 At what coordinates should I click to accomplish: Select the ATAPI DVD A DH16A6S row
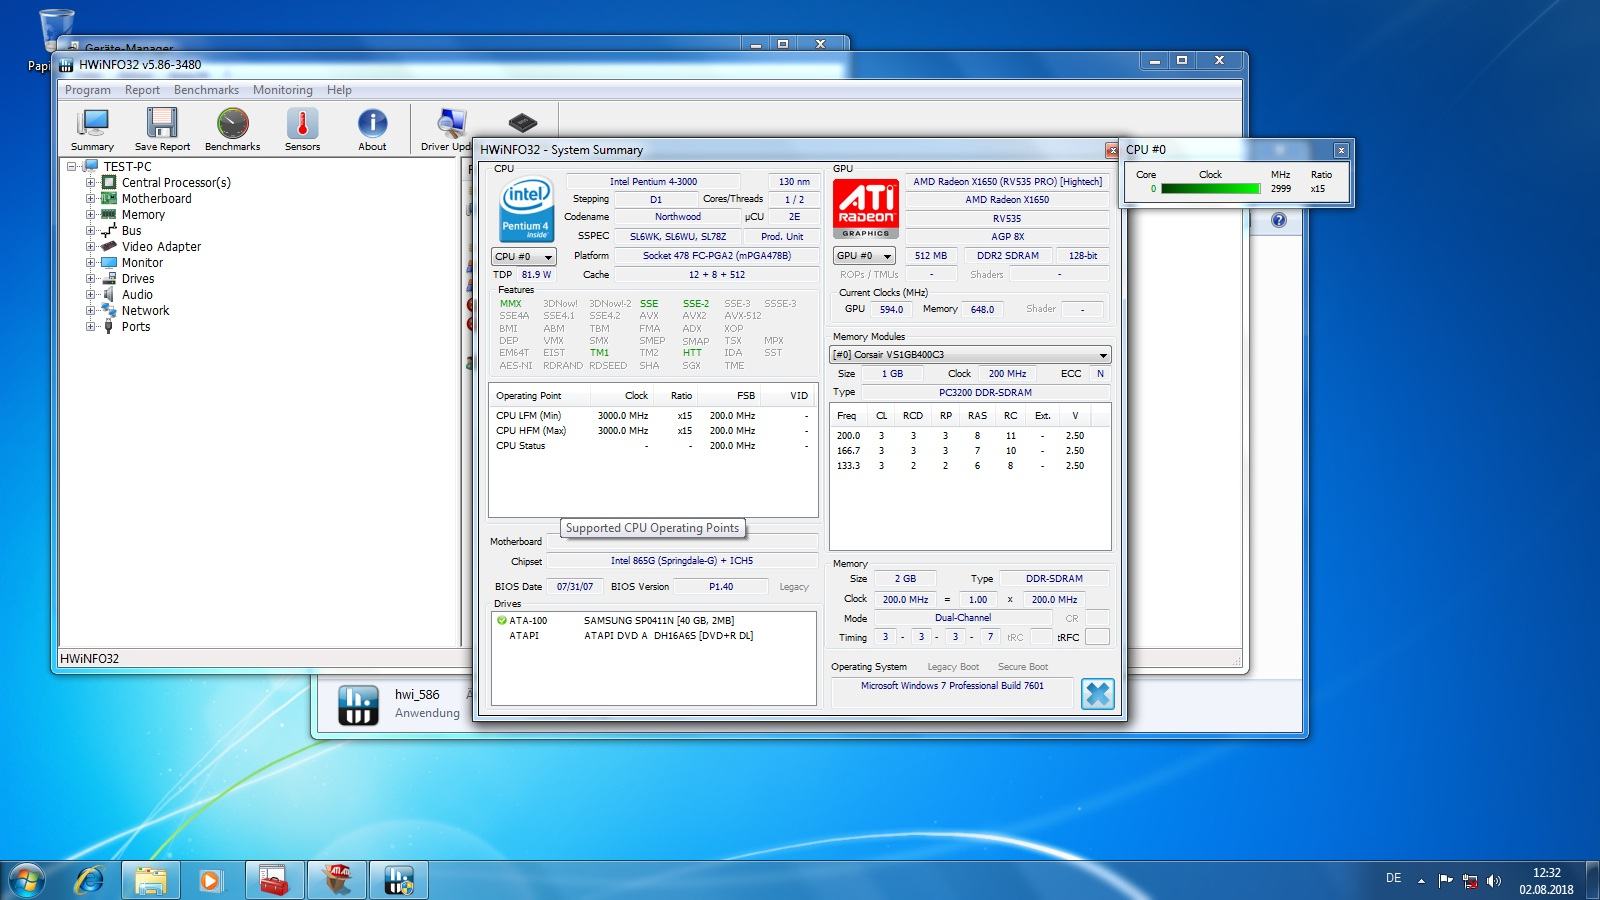(x=653, y=636)
